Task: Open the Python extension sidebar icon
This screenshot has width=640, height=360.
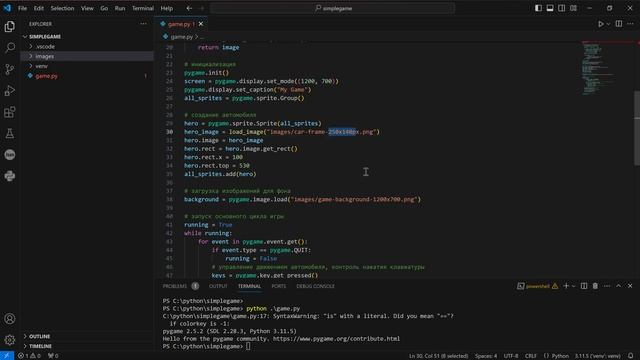Action: click(x=10, y=176)
